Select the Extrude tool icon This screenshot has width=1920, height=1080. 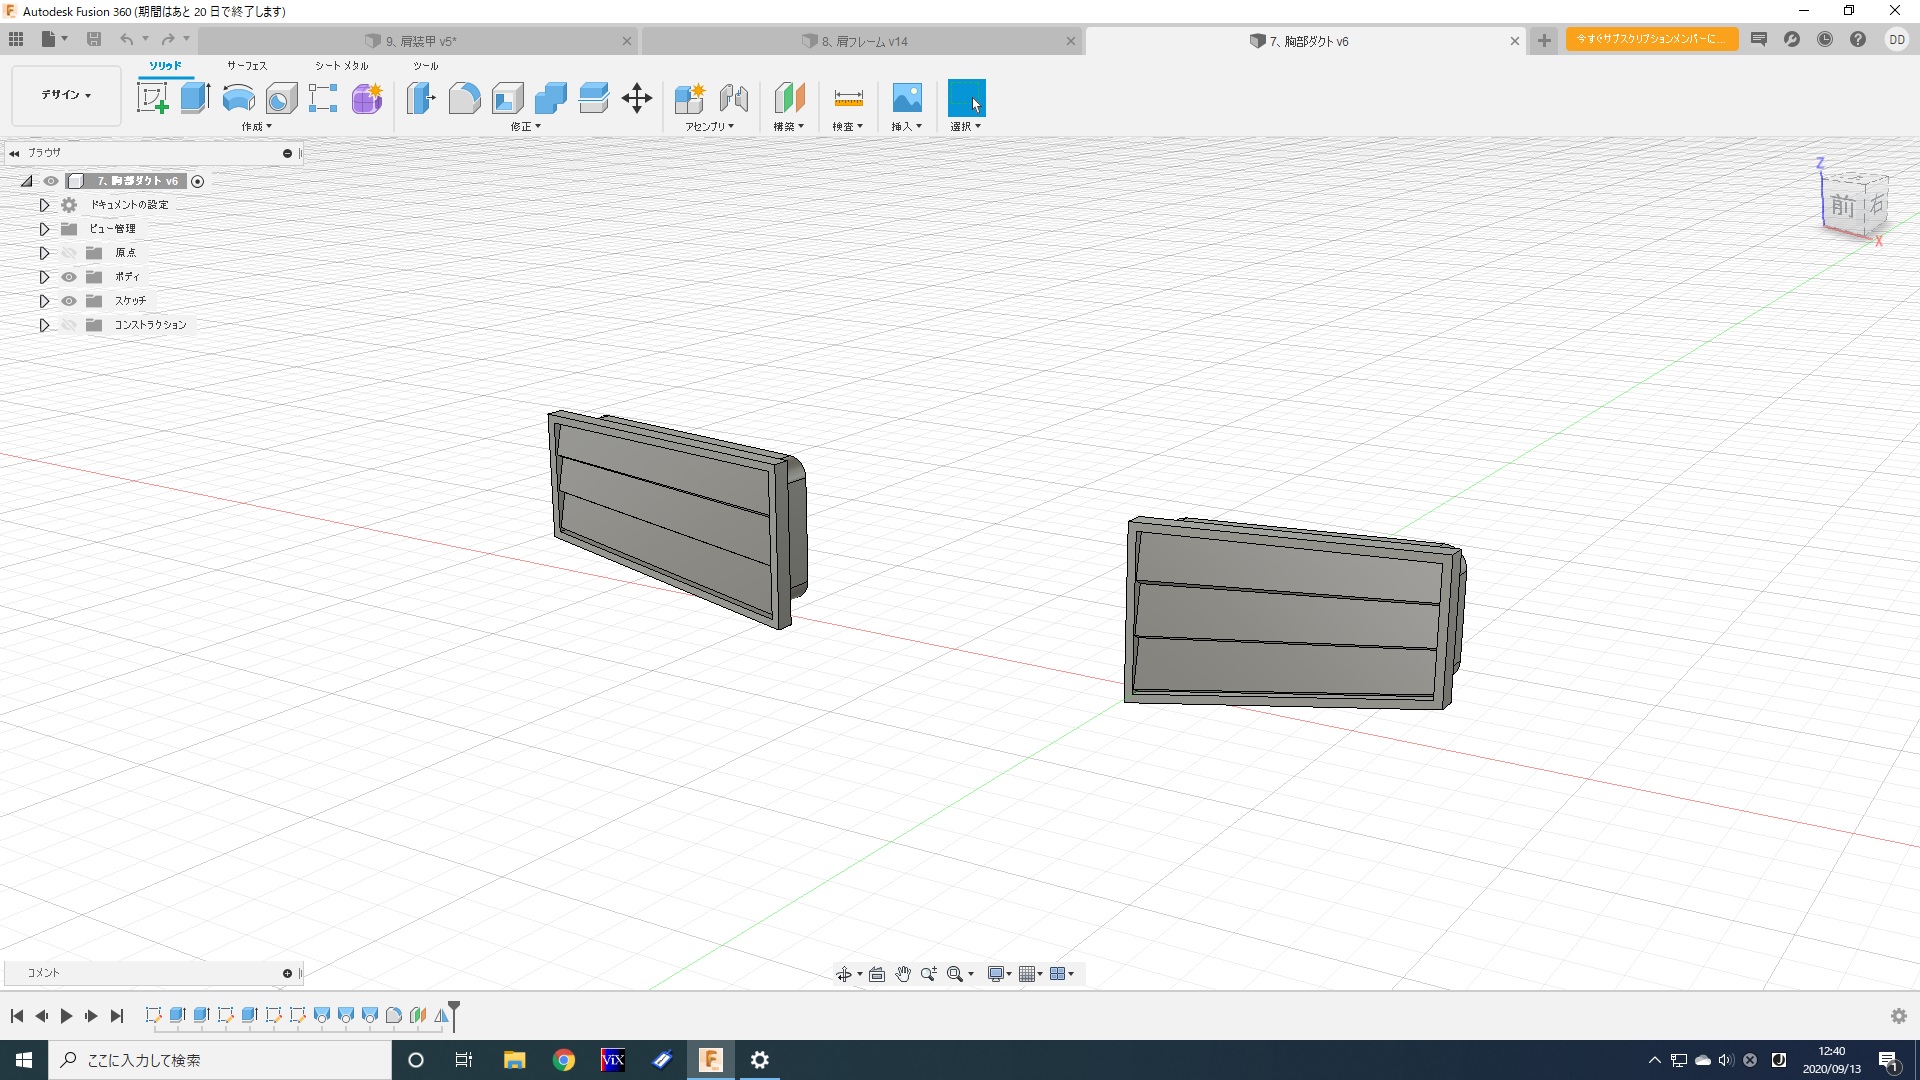[x=195, y=98]
